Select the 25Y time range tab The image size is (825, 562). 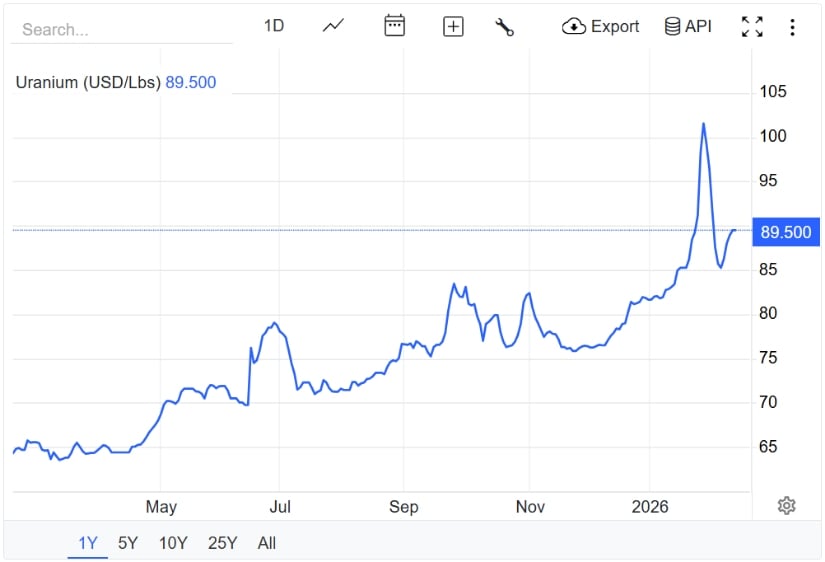coord(222,543)
